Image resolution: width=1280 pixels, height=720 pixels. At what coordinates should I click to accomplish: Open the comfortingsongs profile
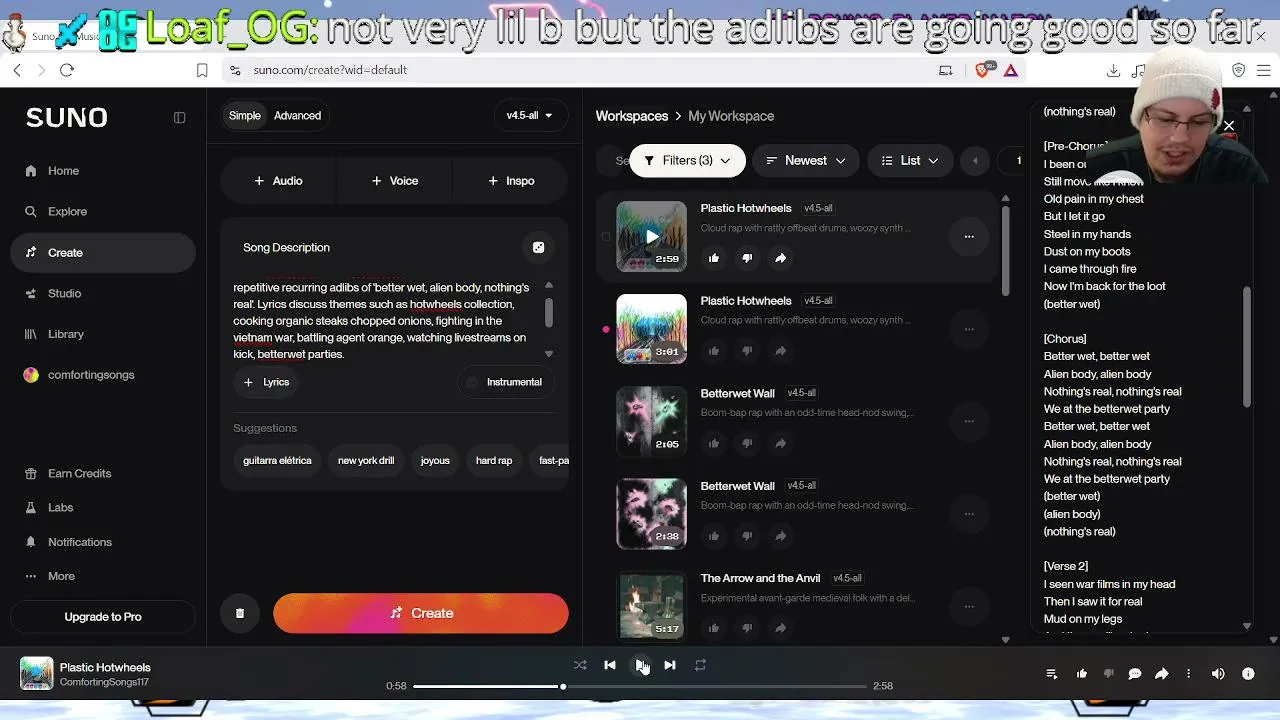(103, 375)
